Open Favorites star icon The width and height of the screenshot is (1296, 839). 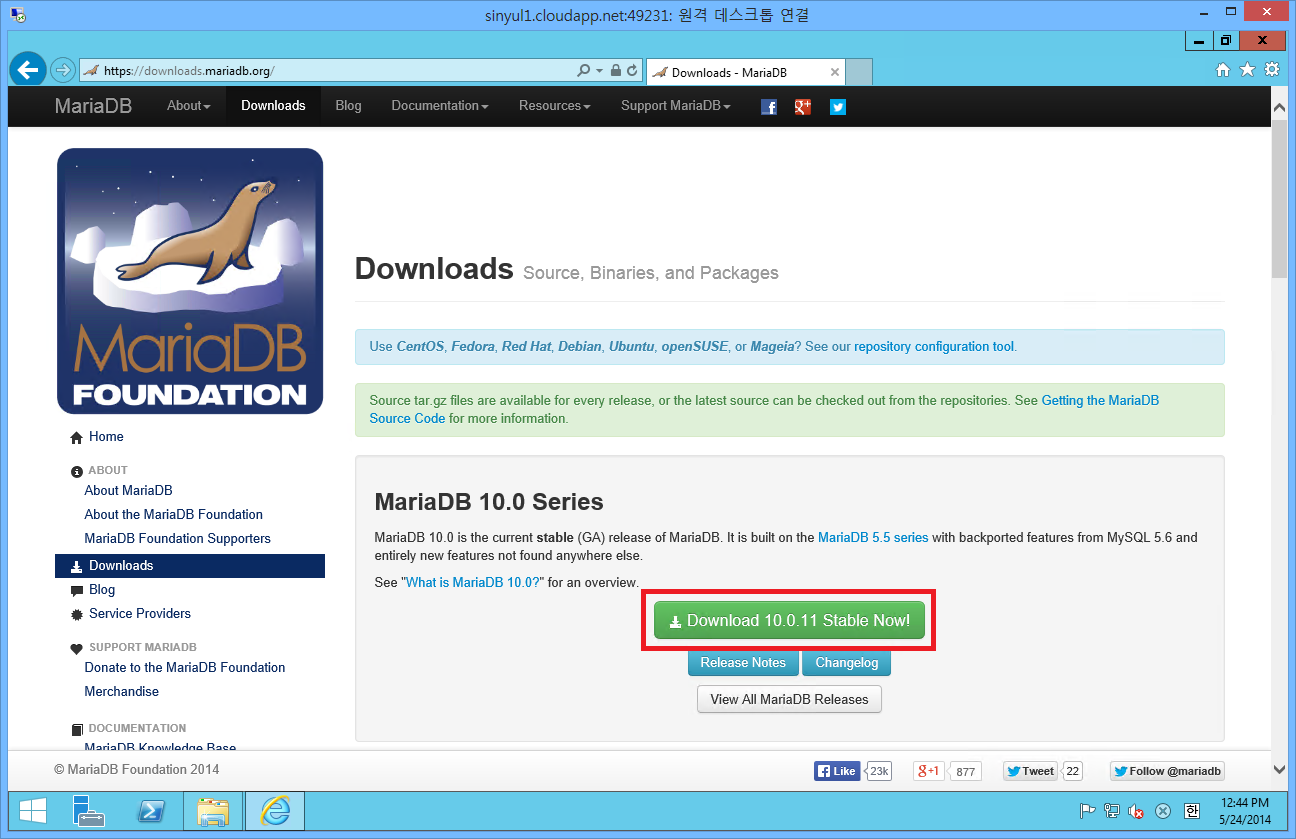pyautogui.click(x=1247, y=70)
